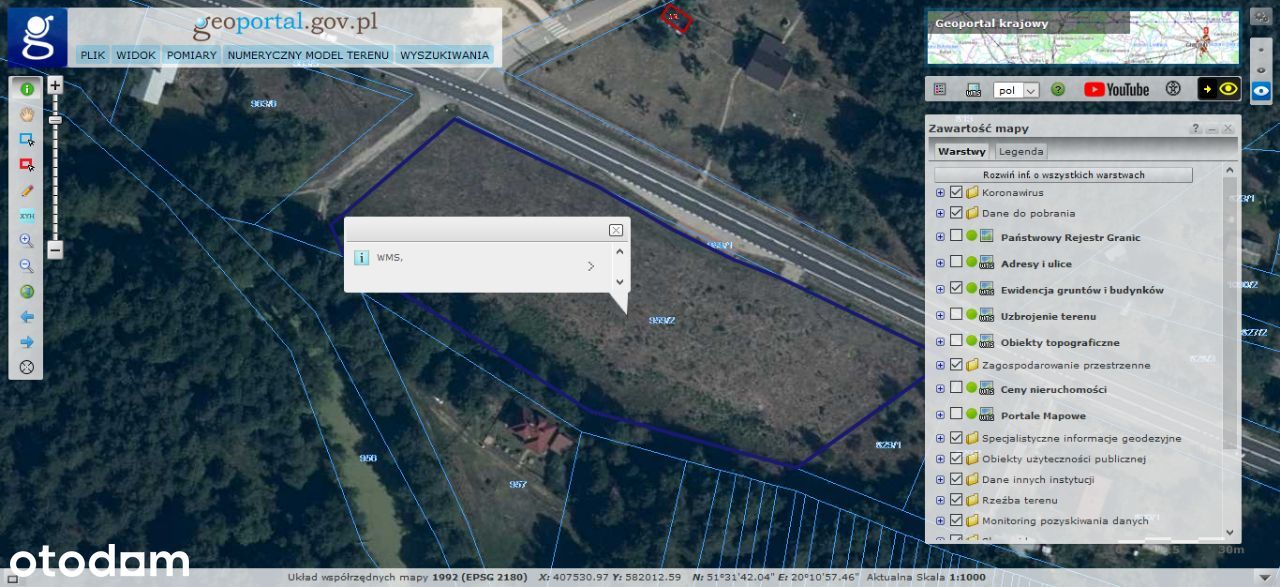
Task: Expand Państwowy Rejestr Granic node
Action: (x=940, y=237)
